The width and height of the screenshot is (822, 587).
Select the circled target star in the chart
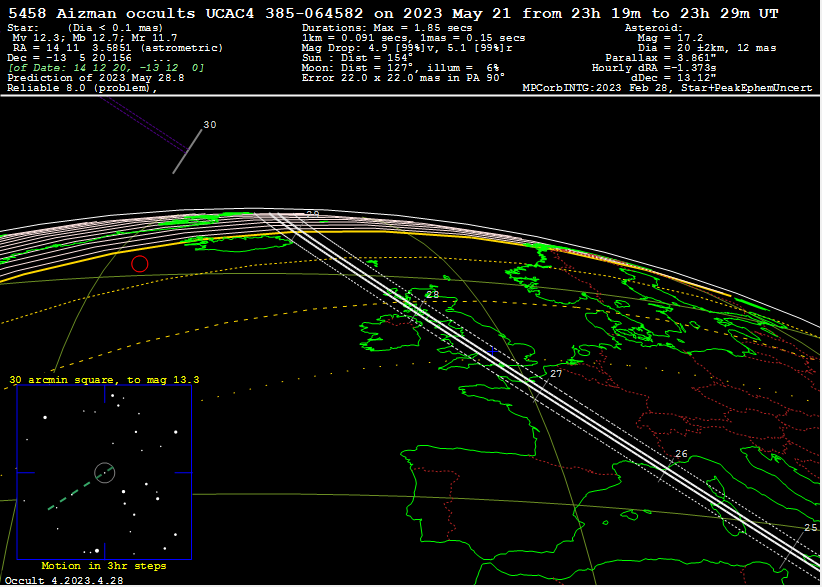coord(105,471)
